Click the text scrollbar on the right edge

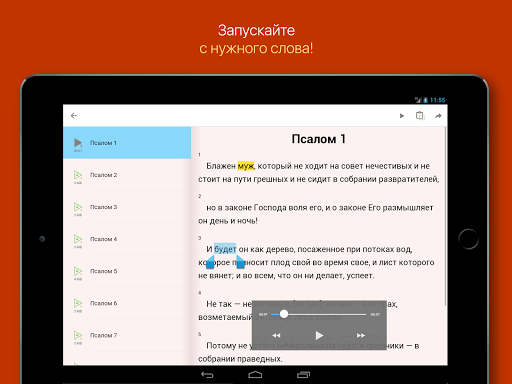pyautogui.click(x=446, y=216)
